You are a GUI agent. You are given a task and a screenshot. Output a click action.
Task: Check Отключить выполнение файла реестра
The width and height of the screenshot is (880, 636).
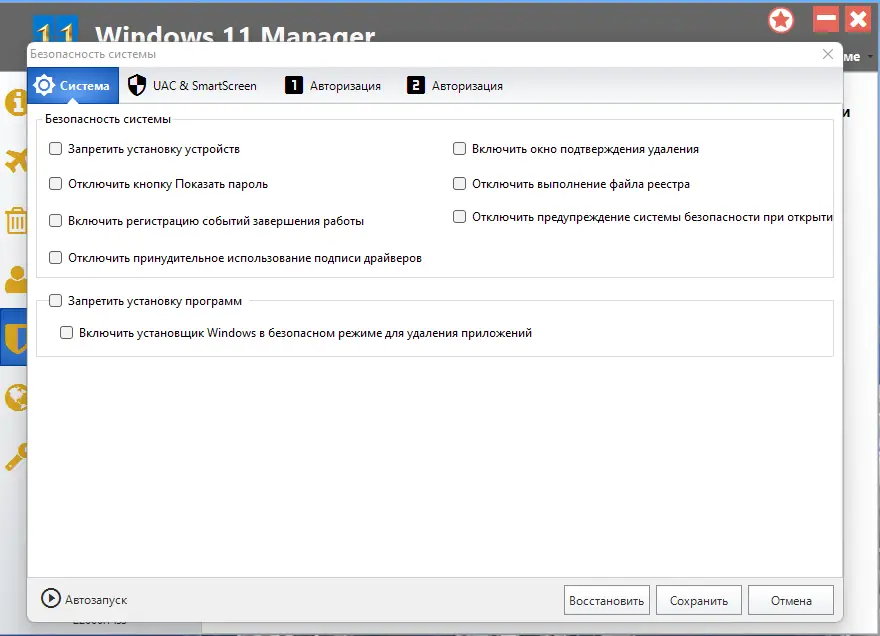(460, 184)
